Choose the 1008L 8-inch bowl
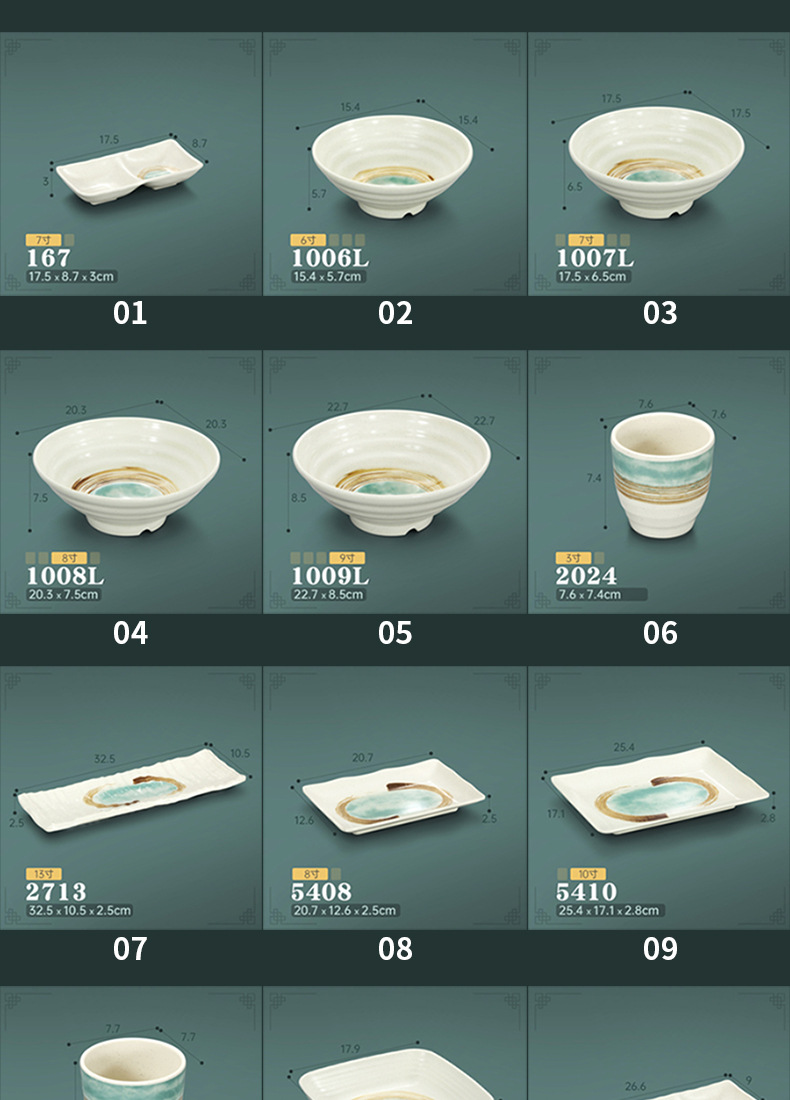Viewport: 790px width, 1100px height. point(130,482)
